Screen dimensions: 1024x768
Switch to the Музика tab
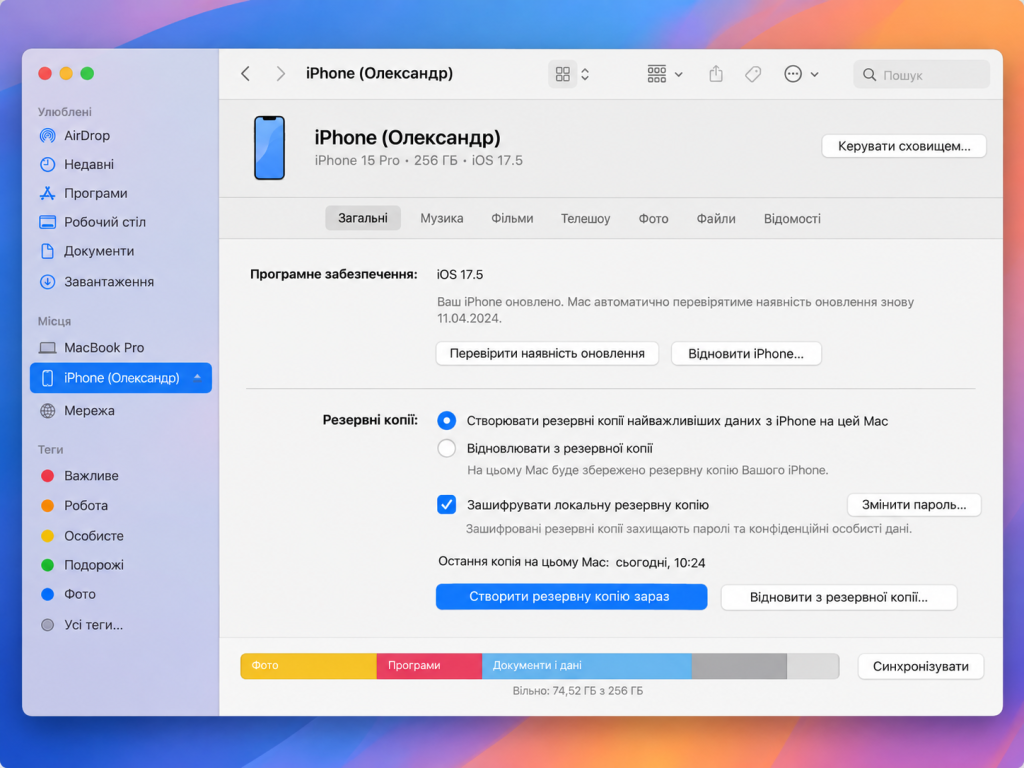(441, 219)
